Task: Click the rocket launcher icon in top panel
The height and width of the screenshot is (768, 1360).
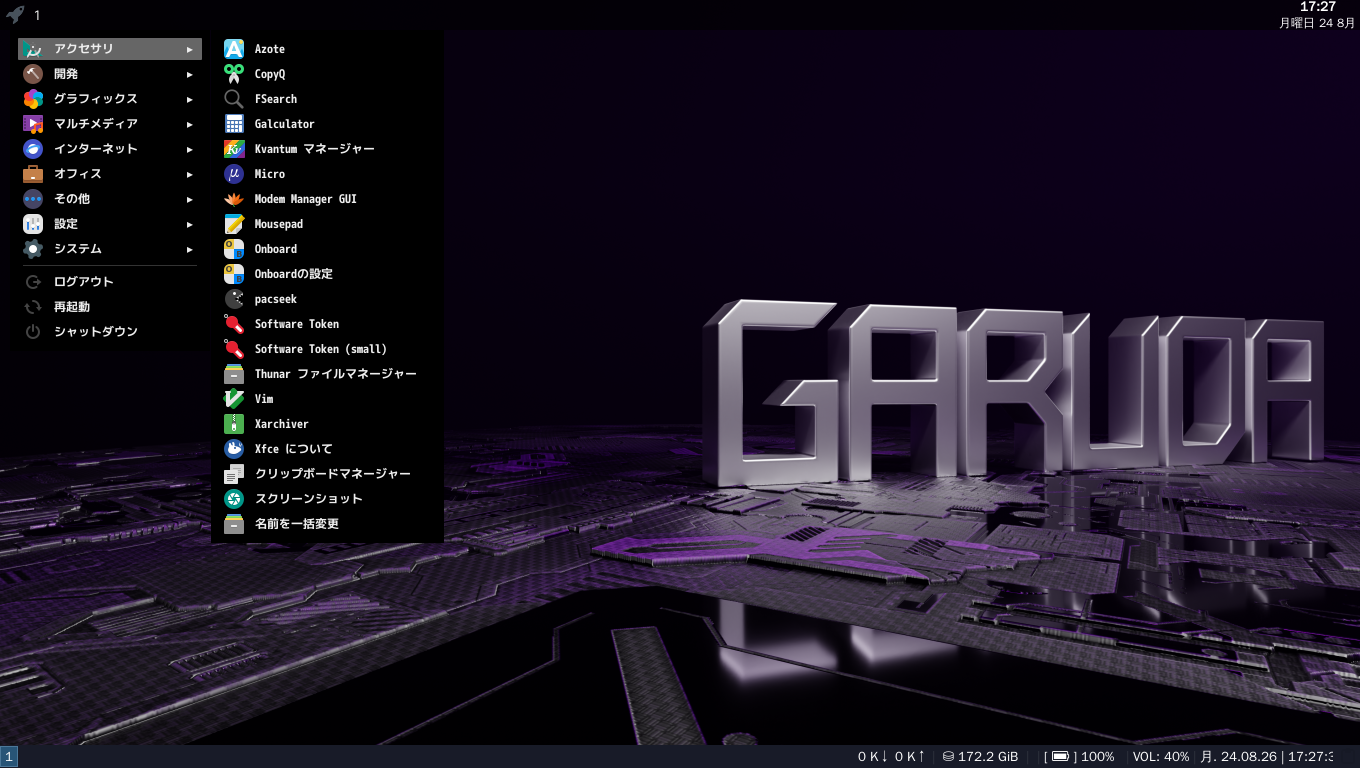Action: 15,14
